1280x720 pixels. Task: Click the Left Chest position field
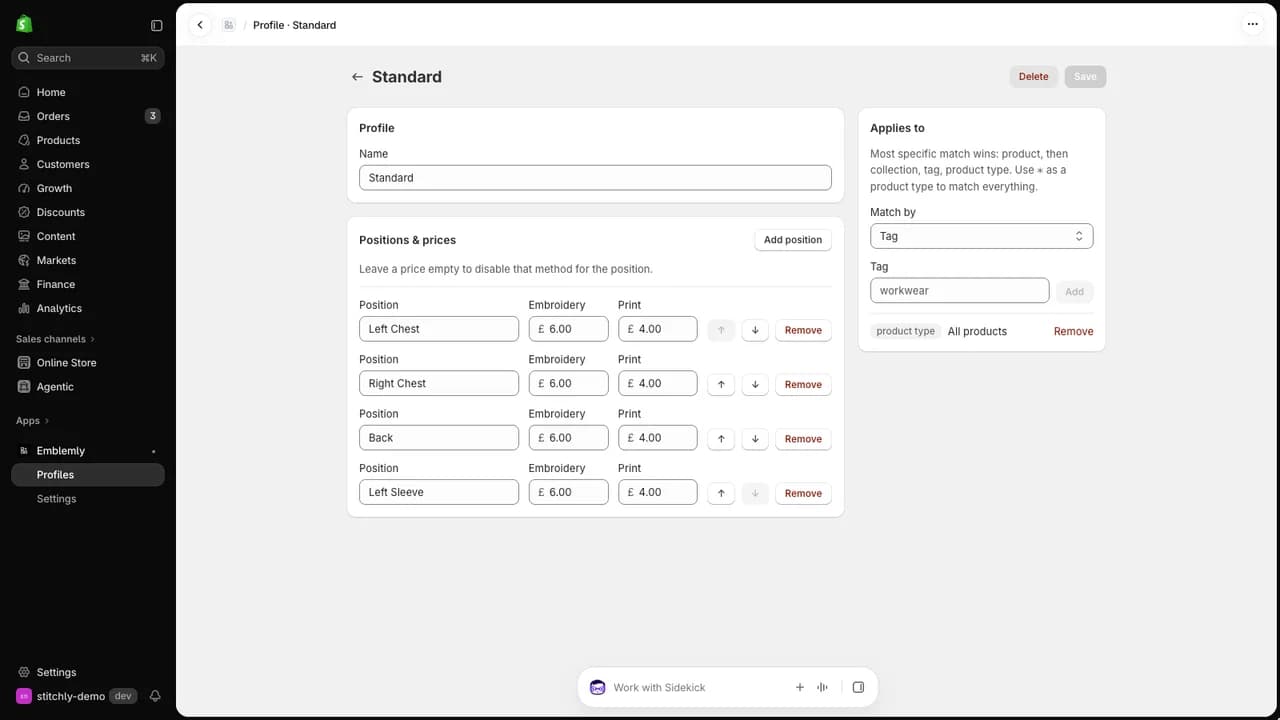pyautogui.click(x=439, y=329)
